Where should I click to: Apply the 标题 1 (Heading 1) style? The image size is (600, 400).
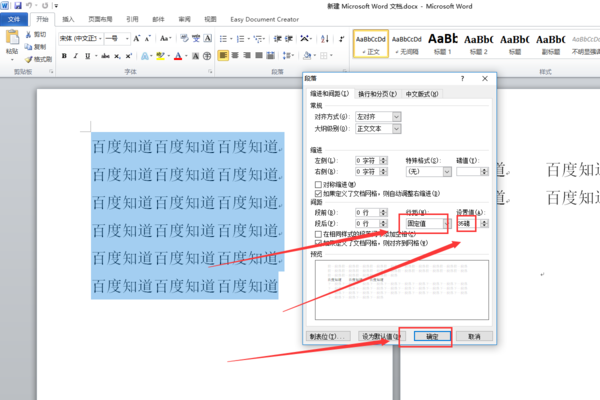click(x=443, y=44)
